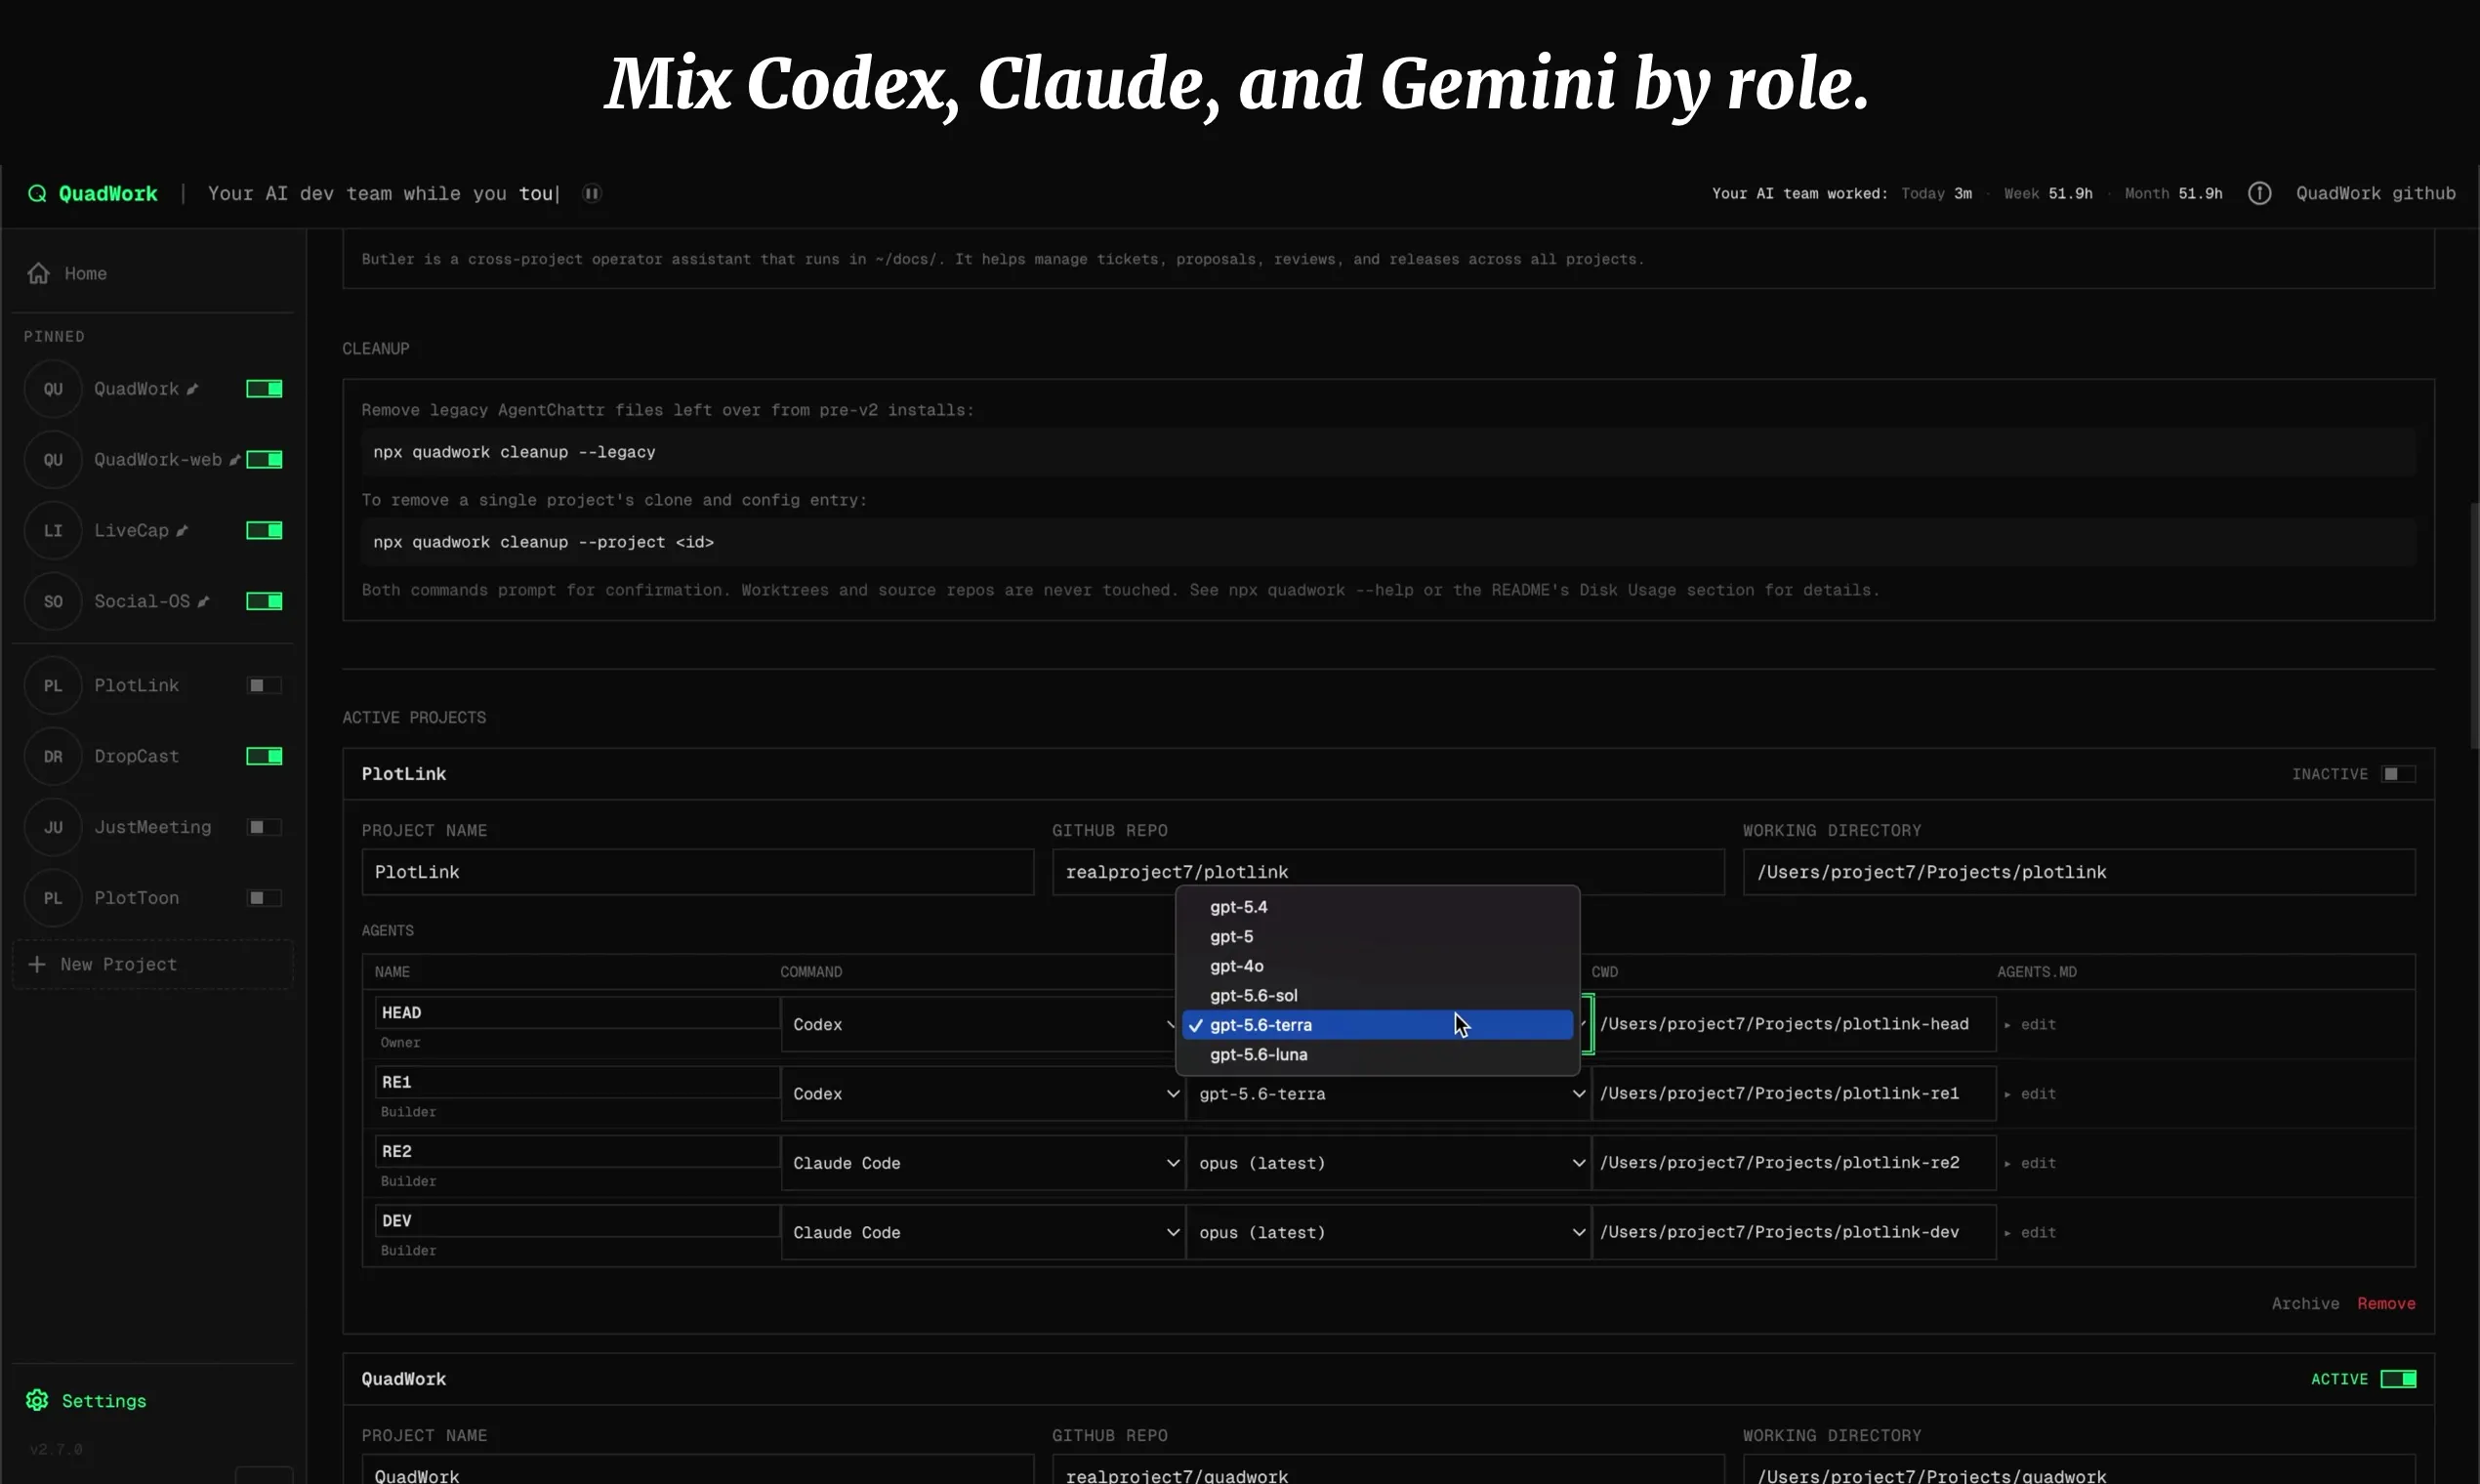Screen dimensions: 2480x1484
Task: Edit Social-OS name pencil icon
Action: click(203, 601)
